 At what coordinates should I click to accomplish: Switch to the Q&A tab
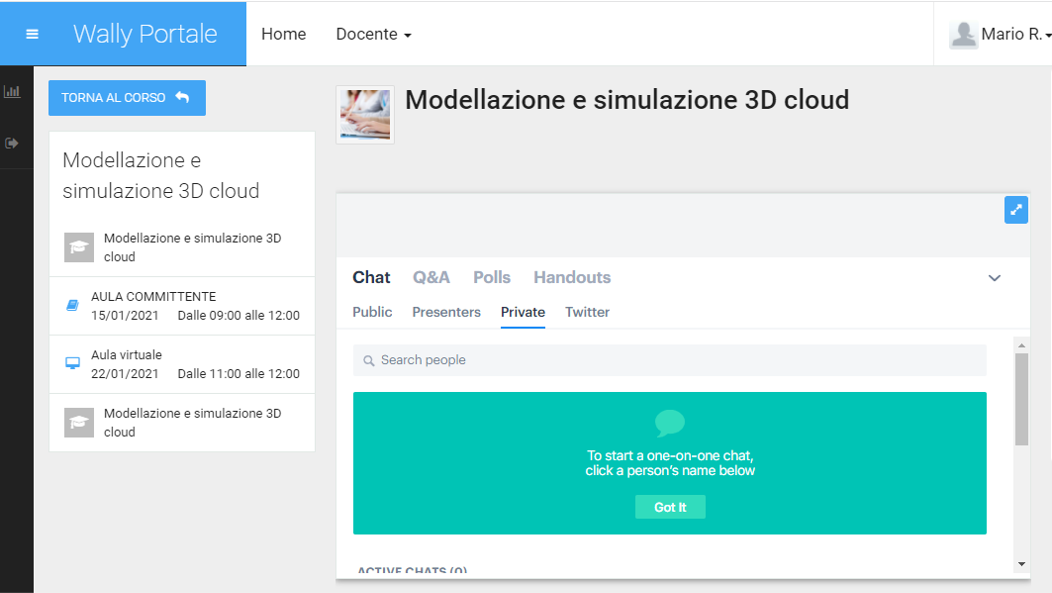(x=431, y=277)
